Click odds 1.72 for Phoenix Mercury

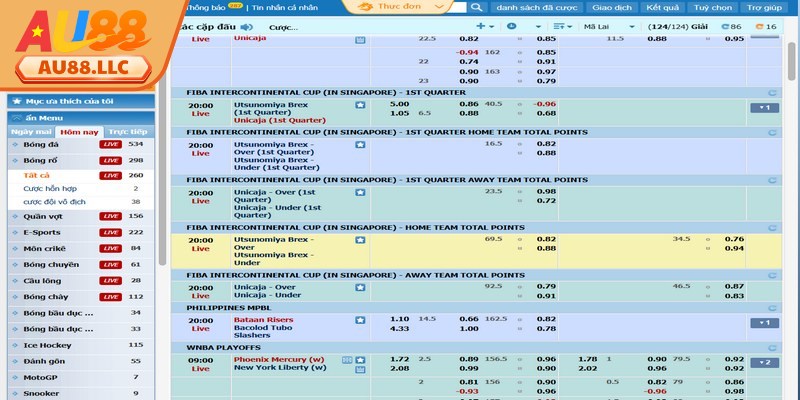click(x=399, y=359)
